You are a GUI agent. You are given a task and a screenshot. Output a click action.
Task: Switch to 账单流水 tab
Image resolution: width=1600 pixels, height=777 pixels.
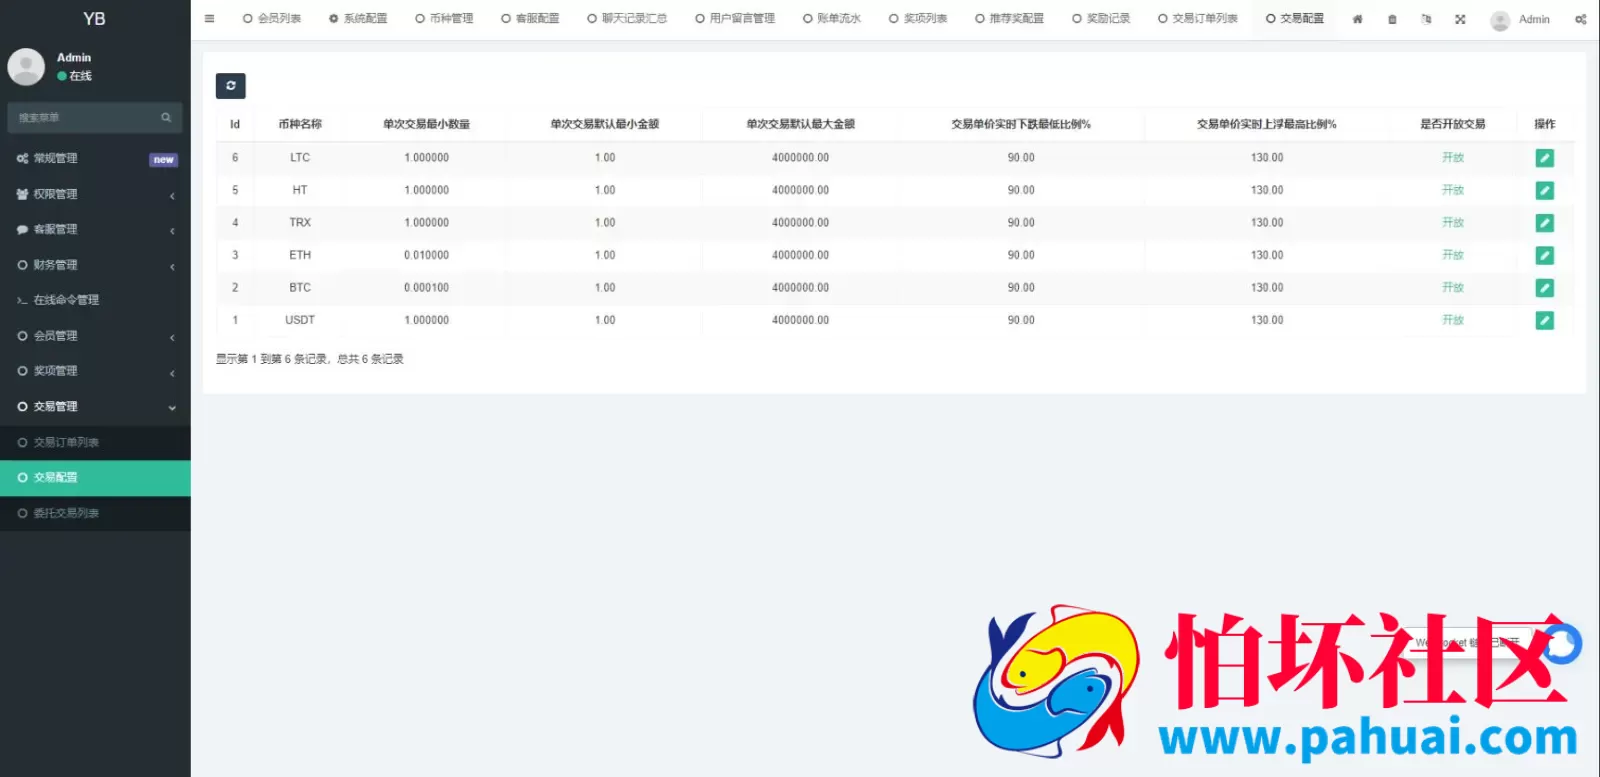pyautogui.click(x=832, y=19)
